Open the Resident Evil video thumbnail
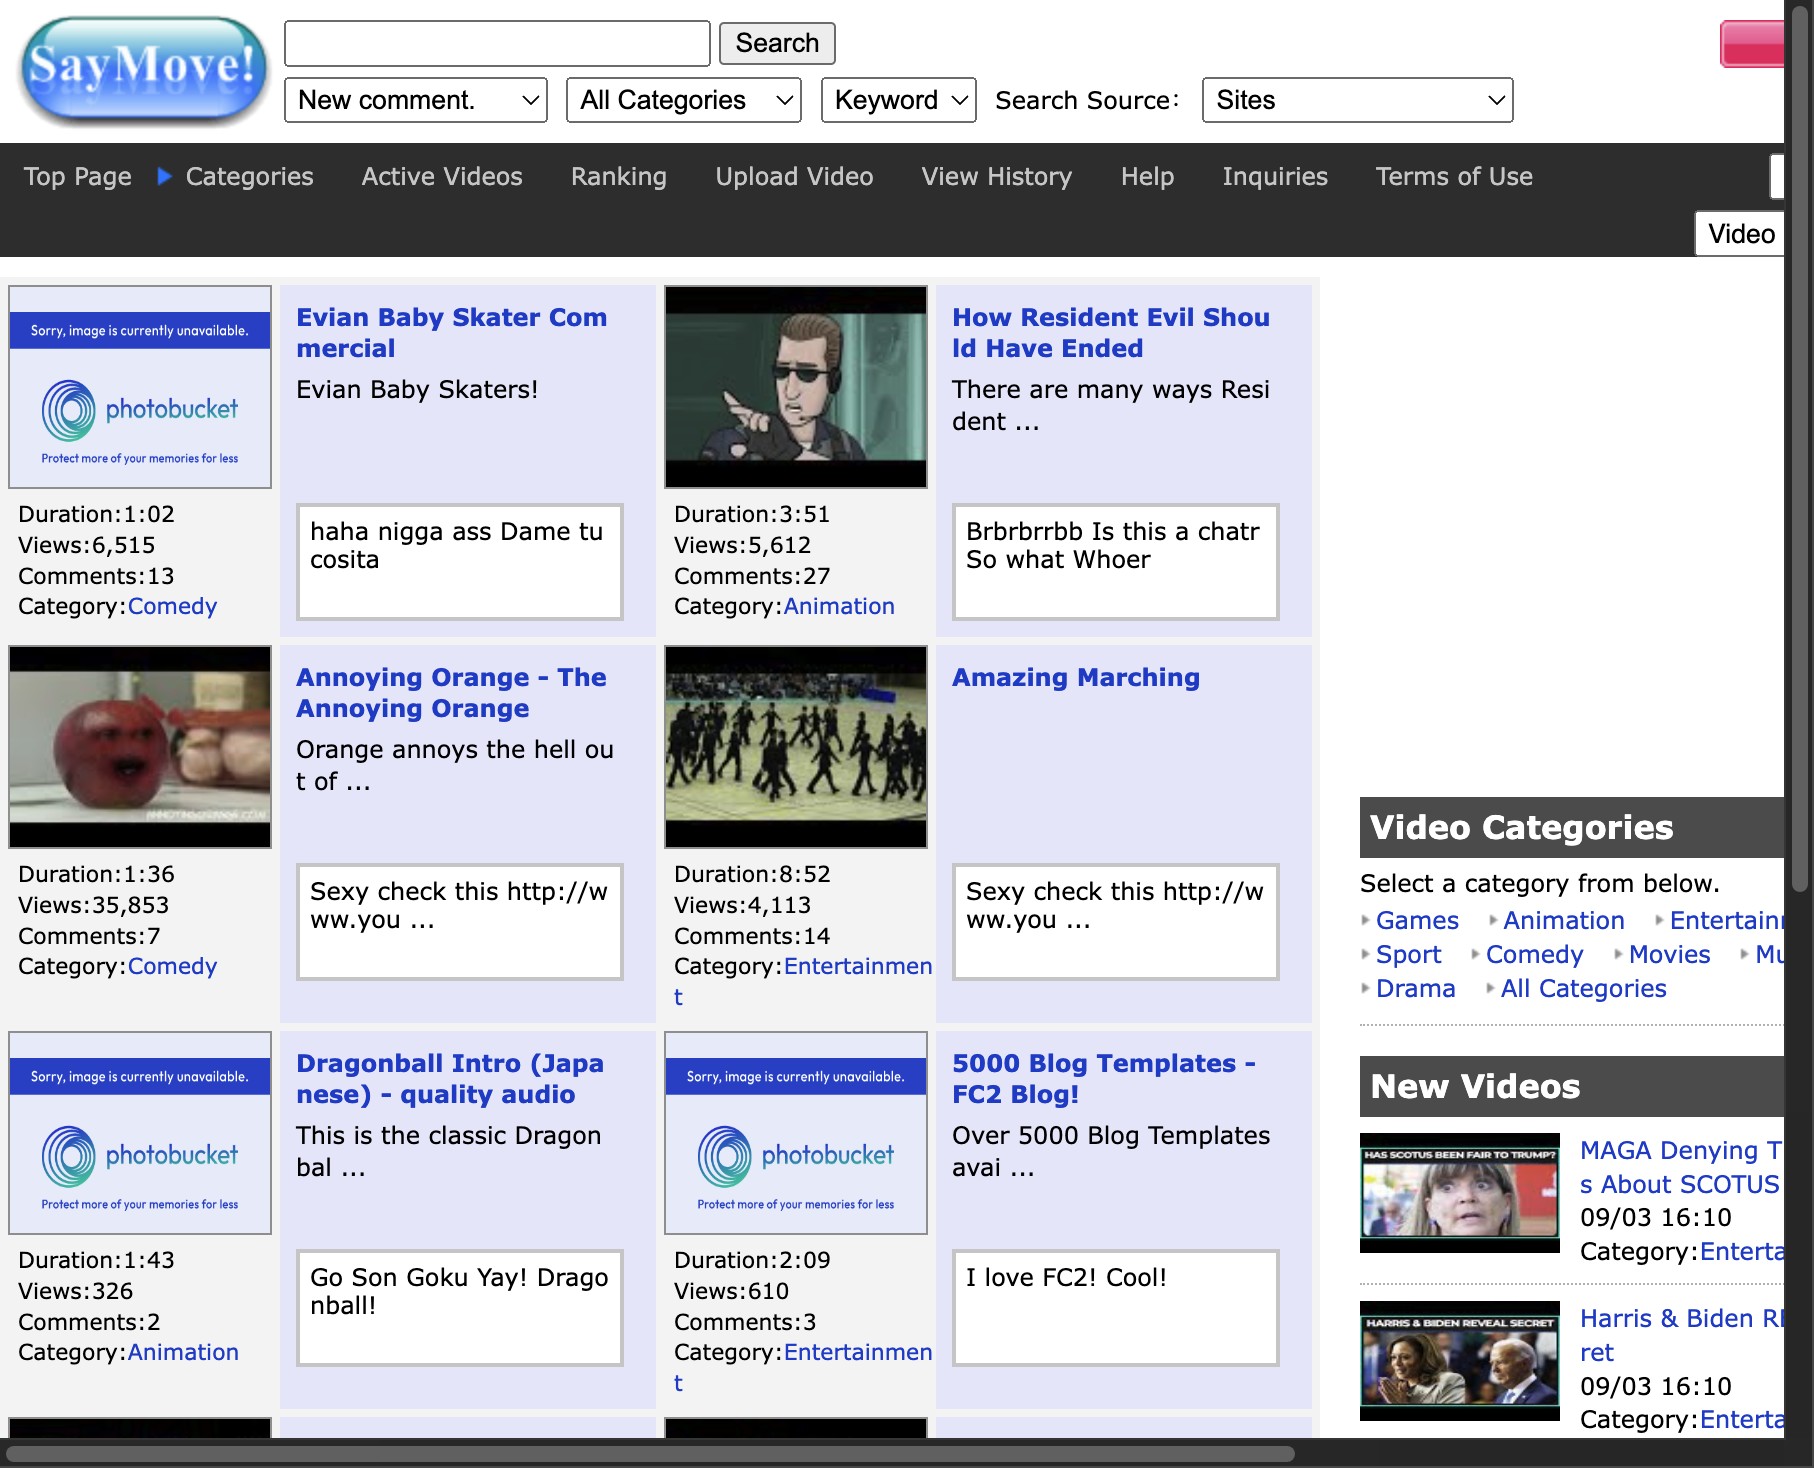This screenshot has width=1814, height=1468. click(795, 386)
